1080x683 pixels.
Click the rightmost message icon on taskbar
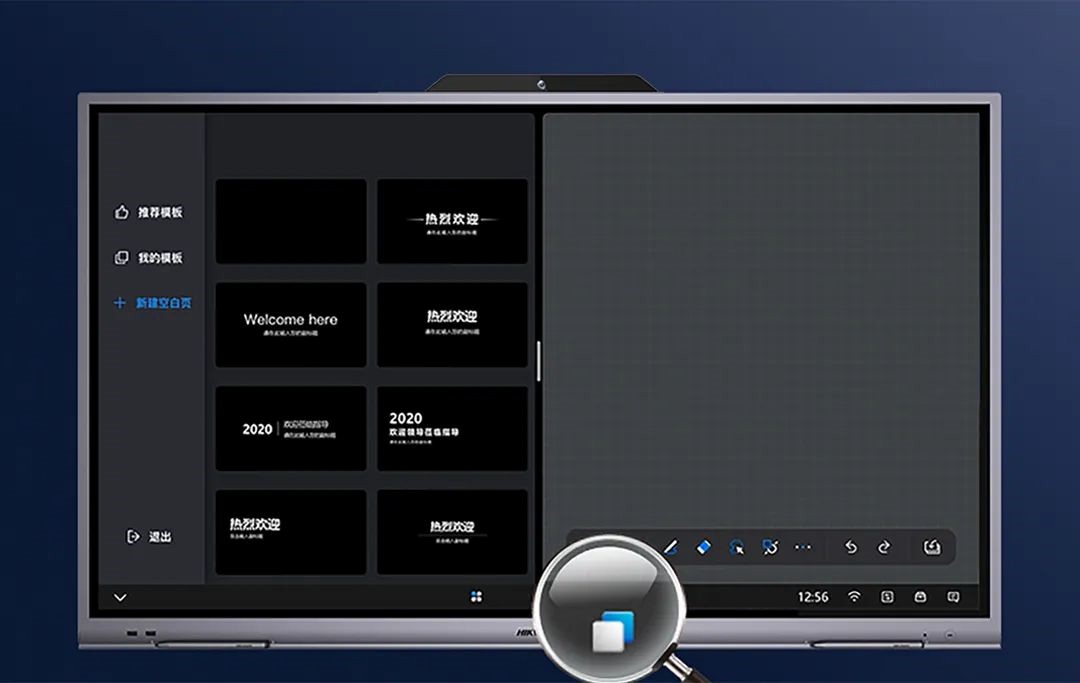coord(953,597)
